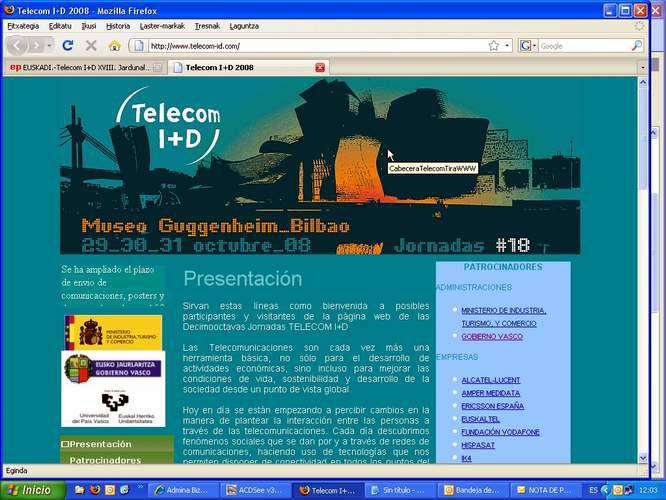Click the page scrollbar down arrow
666x500 pixels.
click(x=643, y=458)
